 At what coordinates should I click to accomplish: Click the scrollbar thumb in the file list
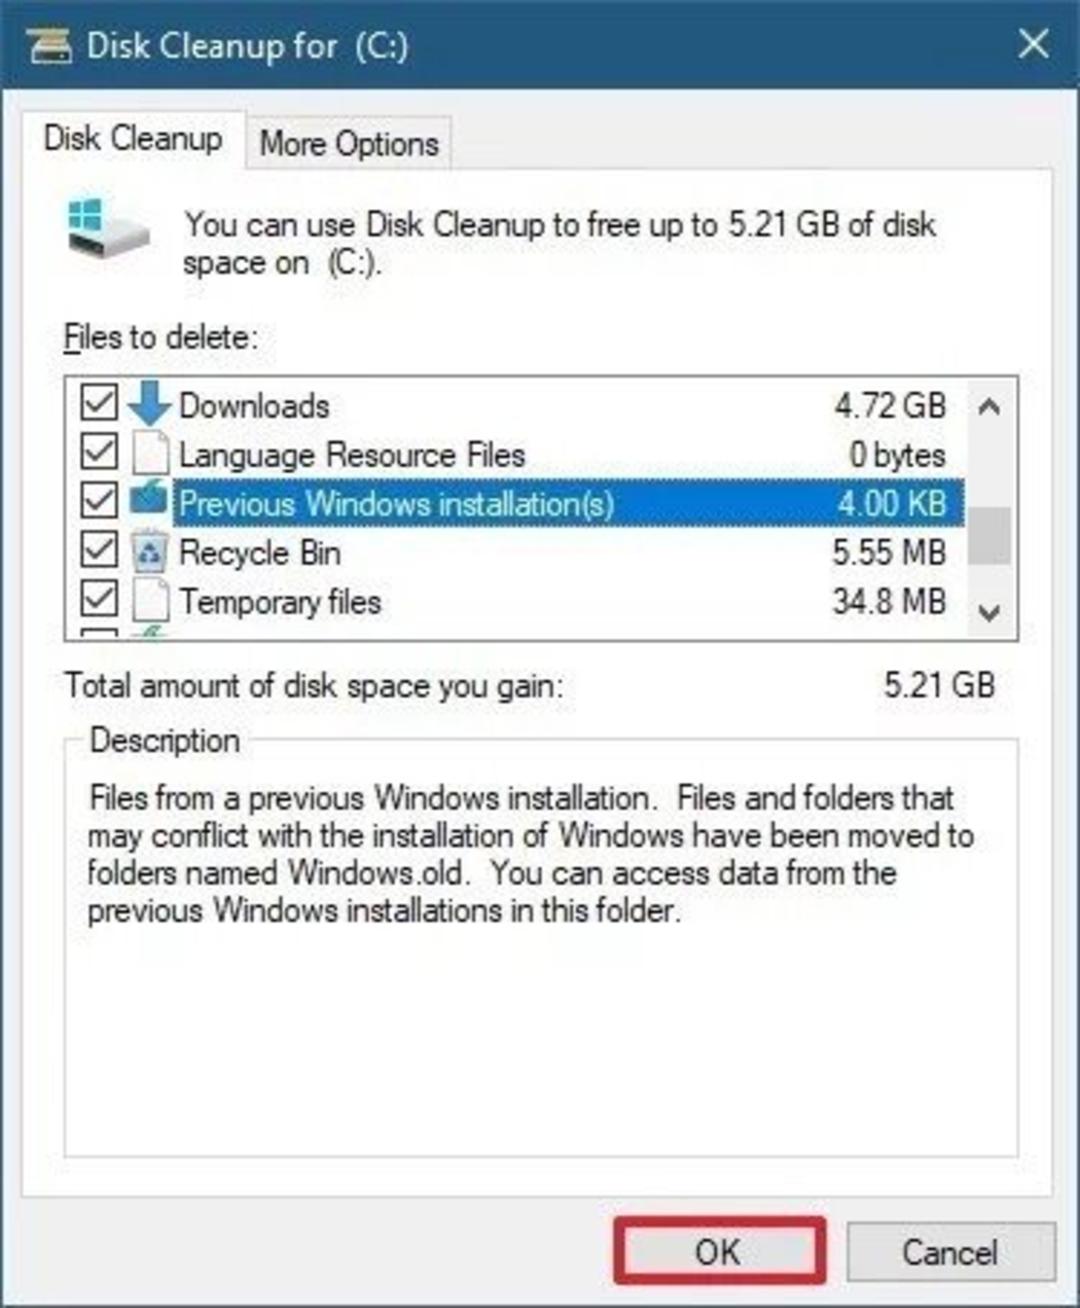click(x=989, y=536)
